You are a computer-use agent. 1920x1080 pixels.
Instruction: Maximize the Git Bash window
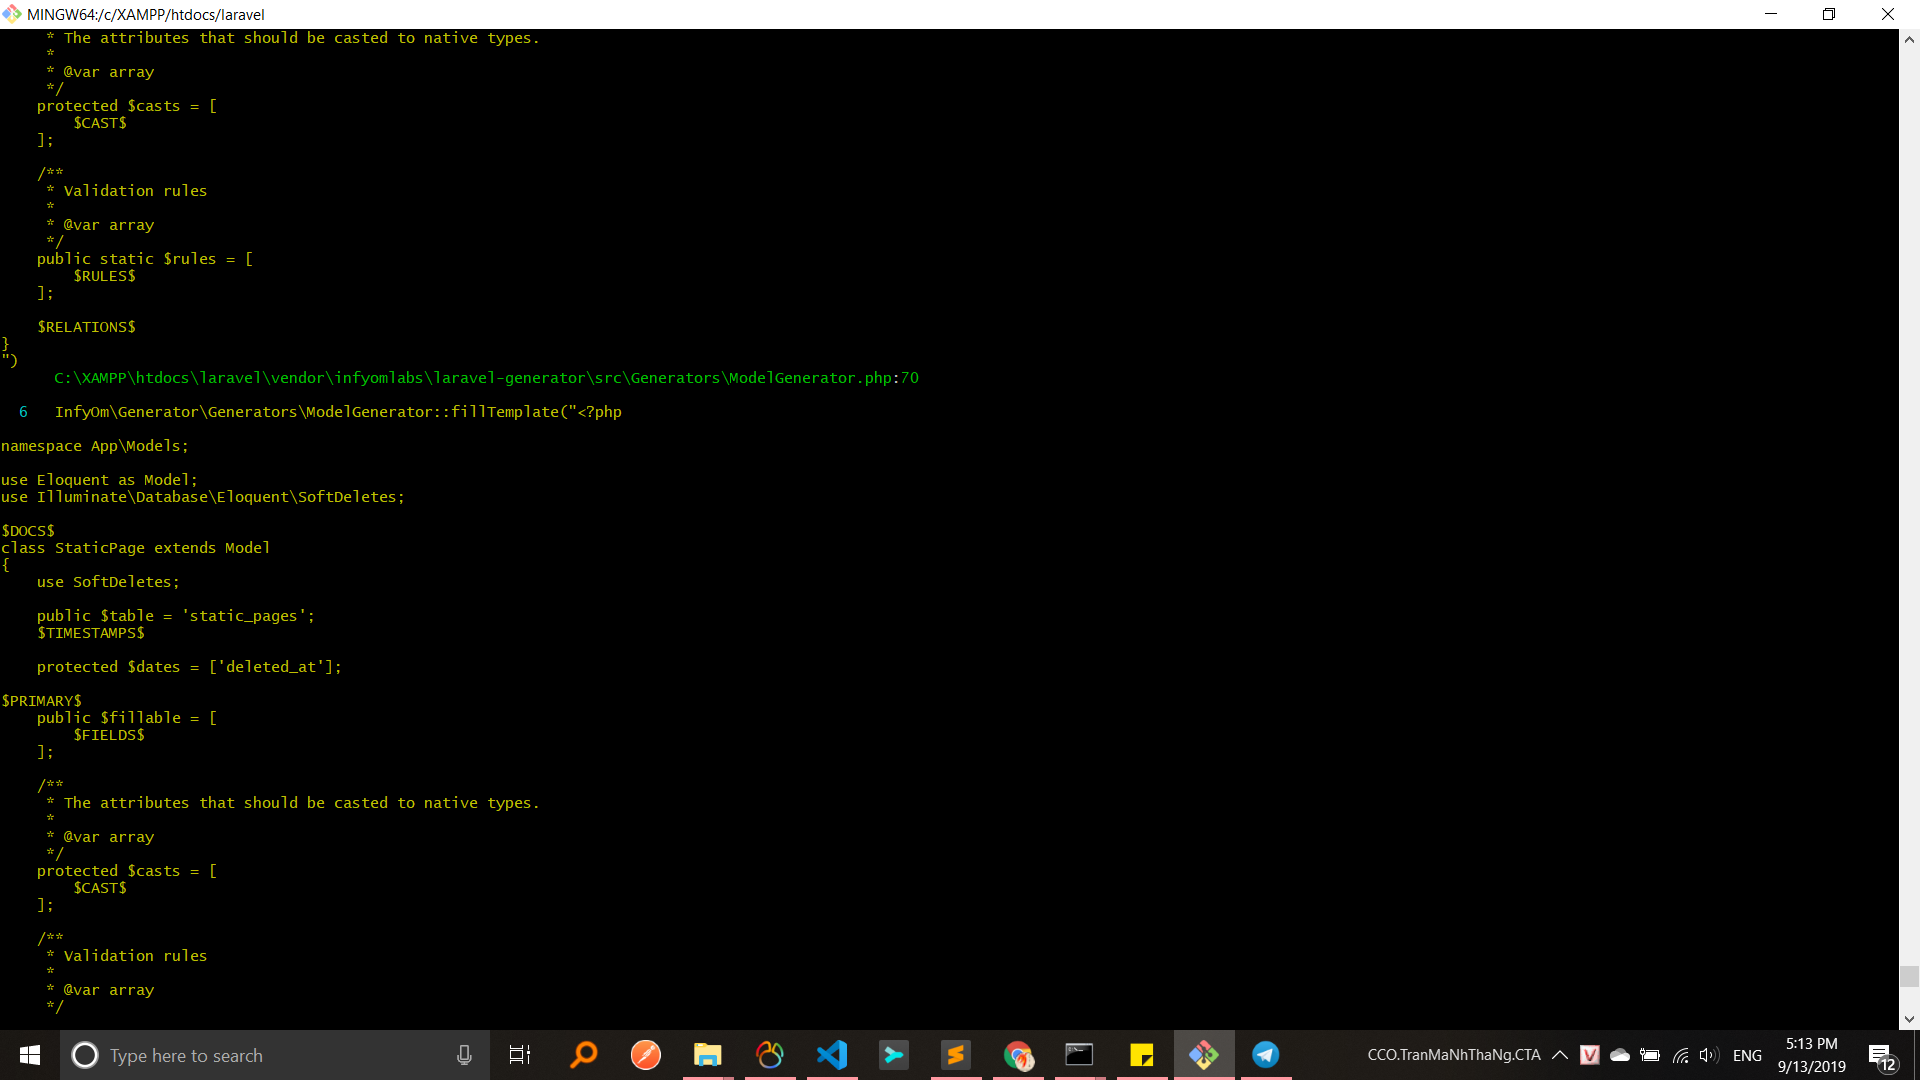[1829, 14]
